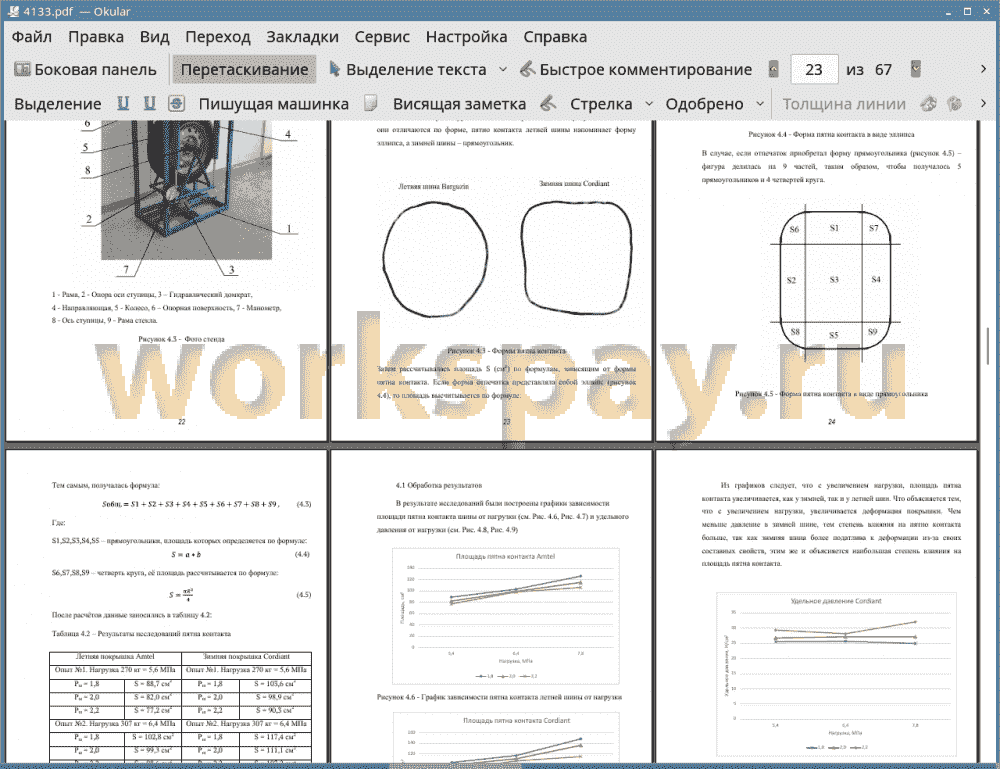Open the Файл menu
This screenshot has width=1000, height=769.
tap(32, 37)
